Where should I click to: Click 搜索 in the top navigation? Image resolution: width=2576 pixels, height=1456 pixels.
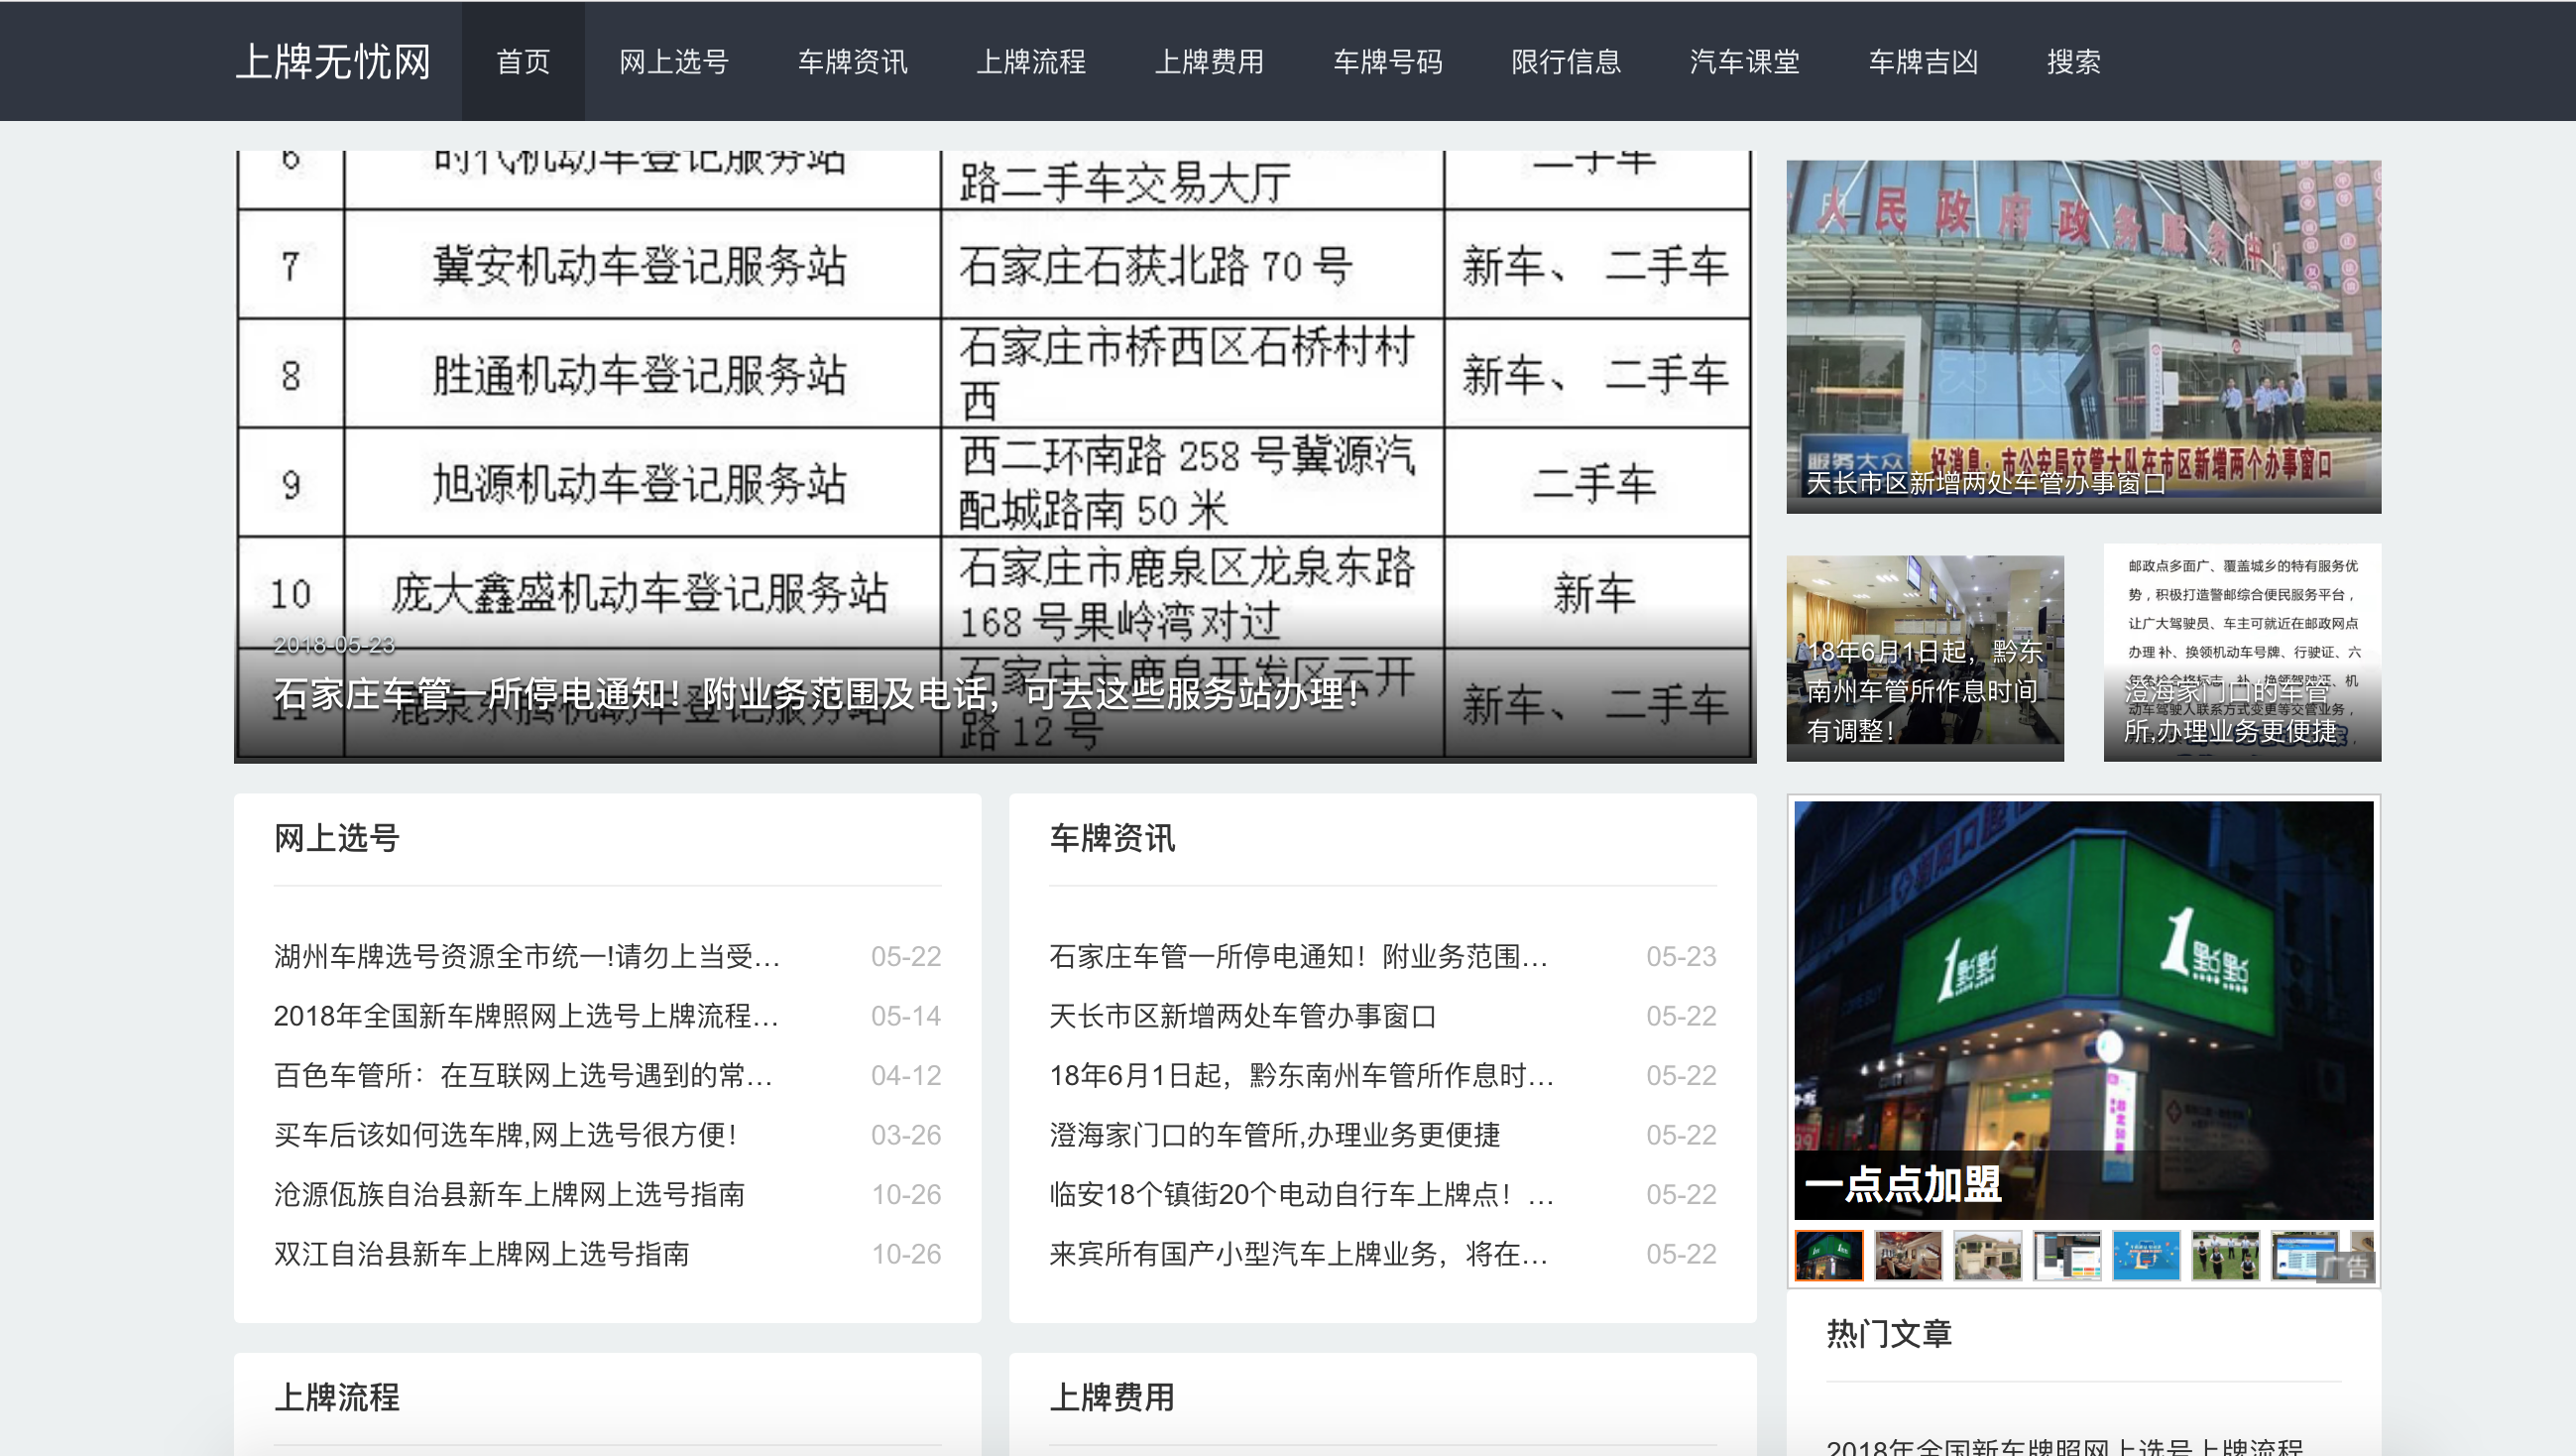point(2074,62)
